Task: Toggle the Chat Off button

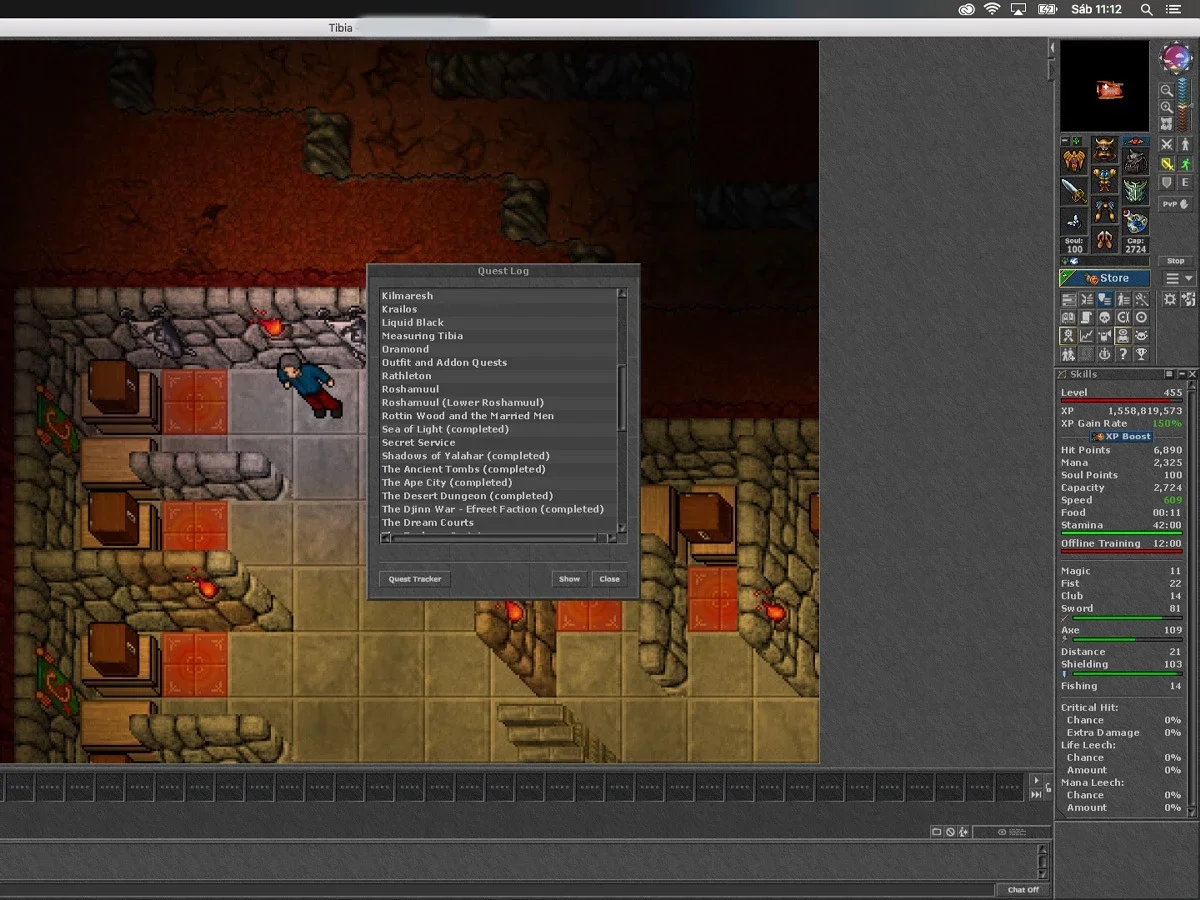Action: [x=1023, y=889]
